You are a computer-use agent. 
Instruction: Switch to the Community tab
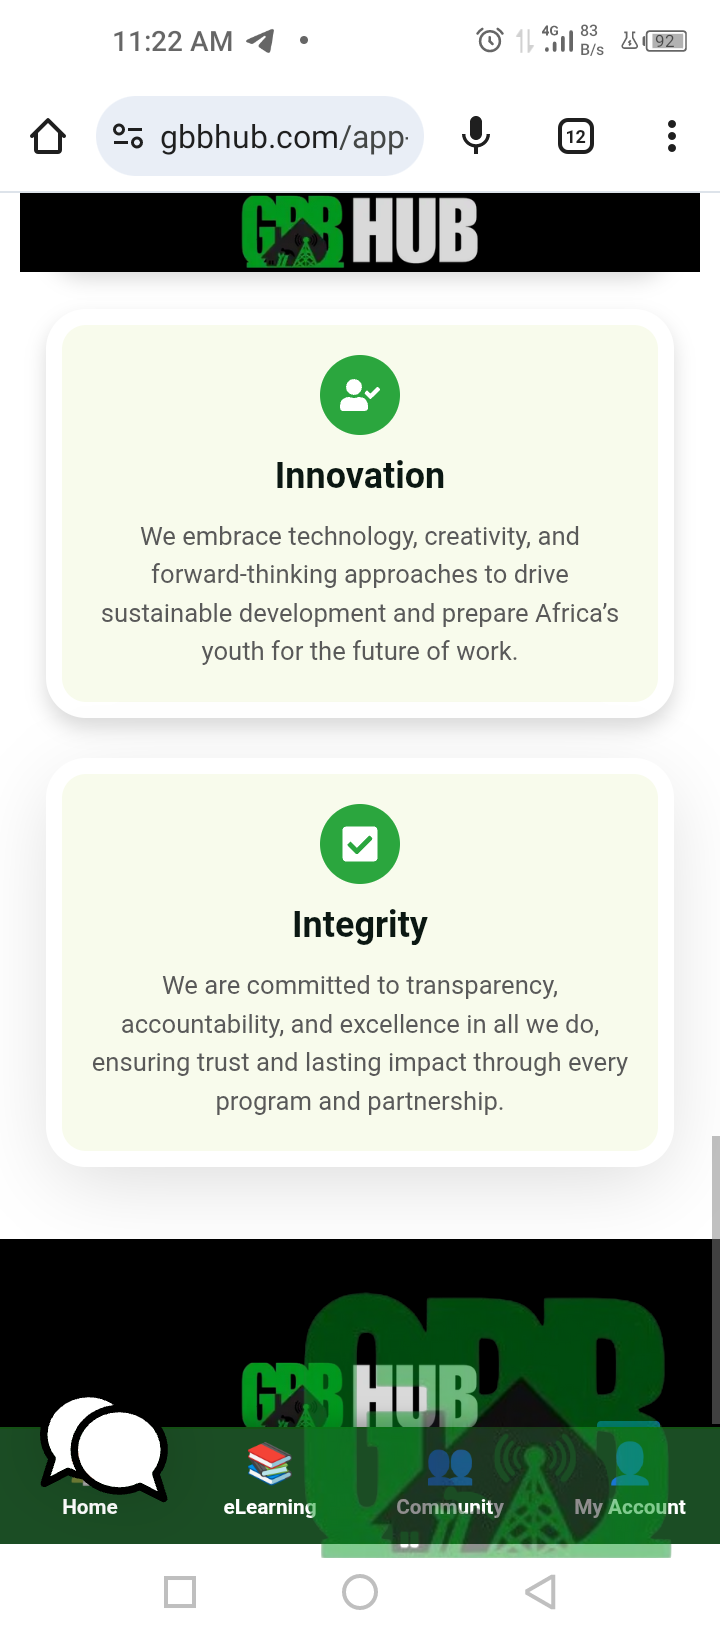(450, 1506)
